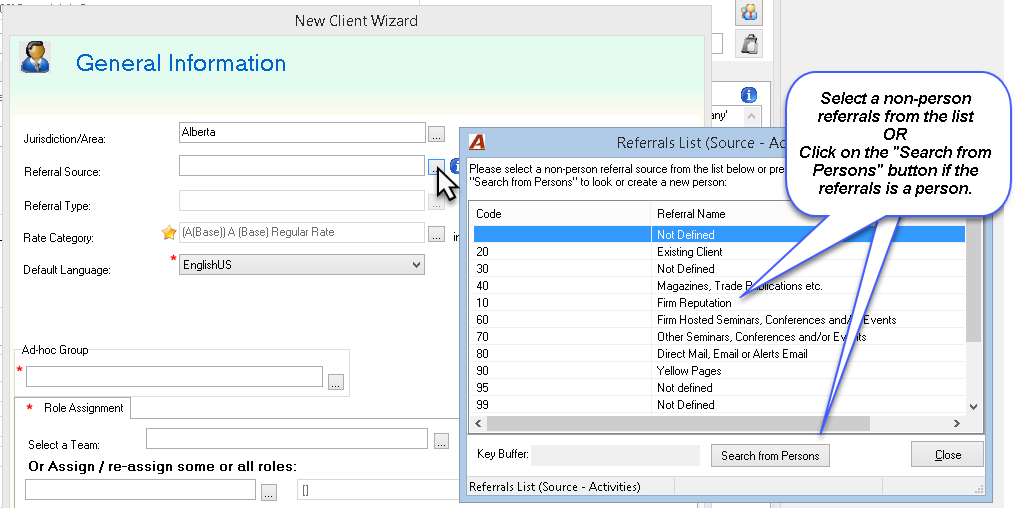Click the red A logo in Referrals List title

click(x=477, y=142)
